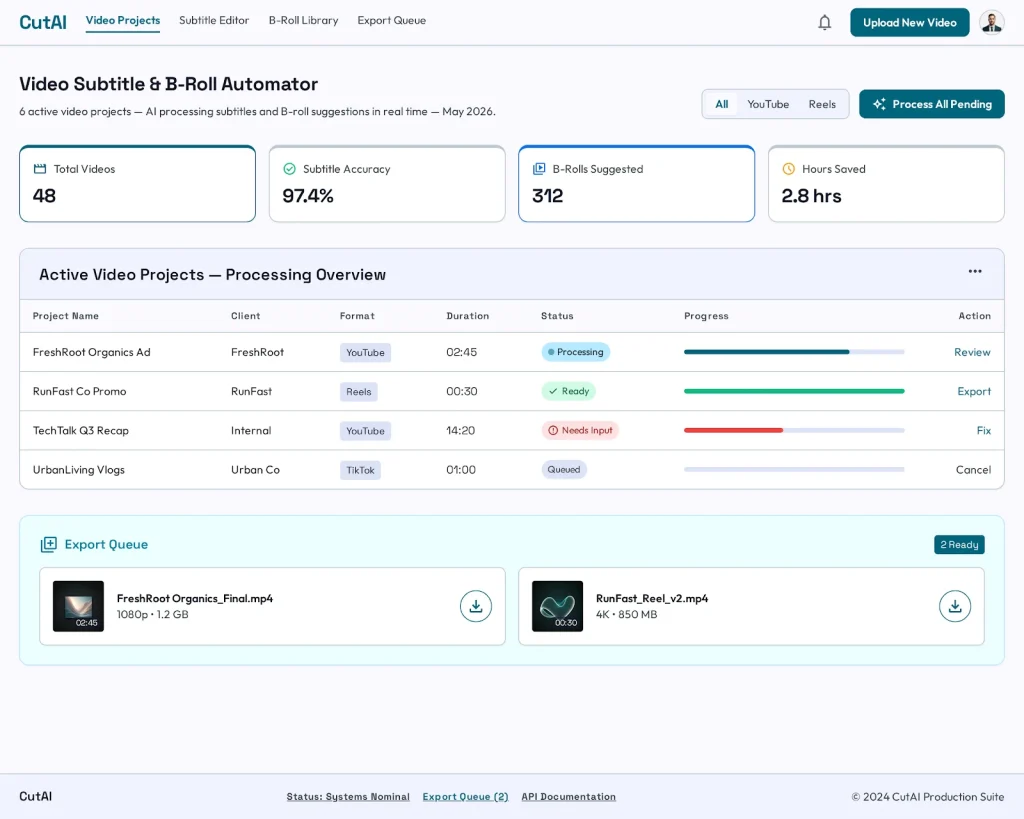Click the 2.8 hrs value
1024x819 pixels.
811,196
